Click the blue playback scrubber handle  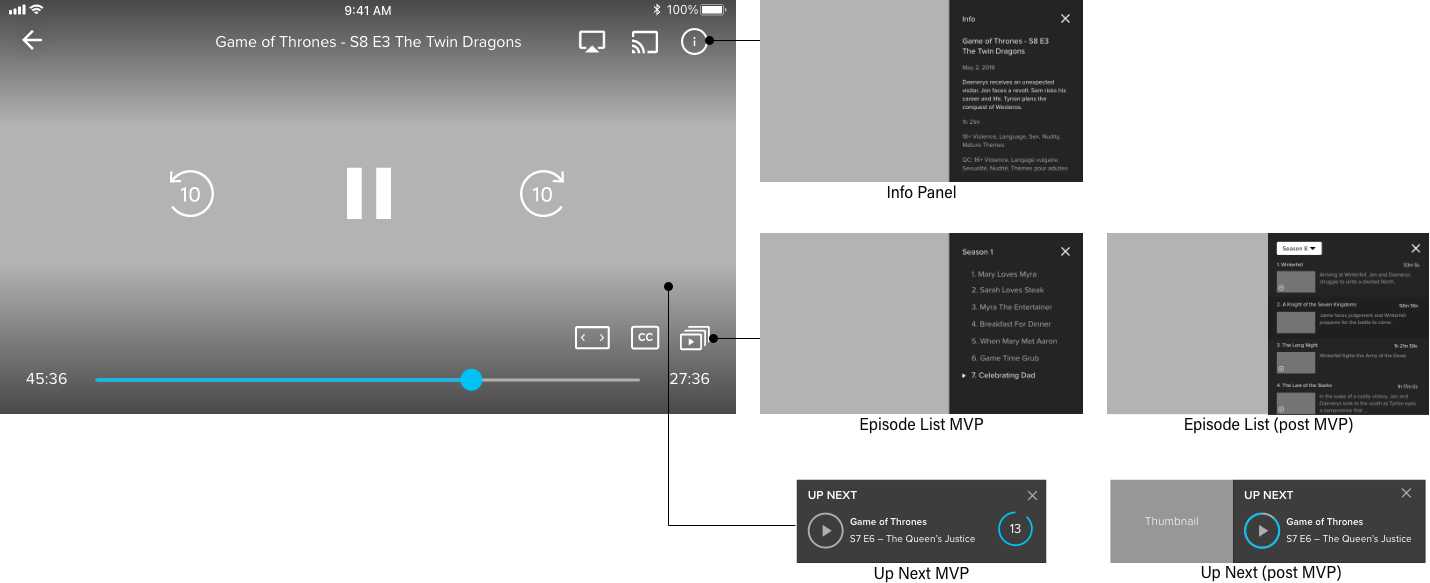[471, 380]
